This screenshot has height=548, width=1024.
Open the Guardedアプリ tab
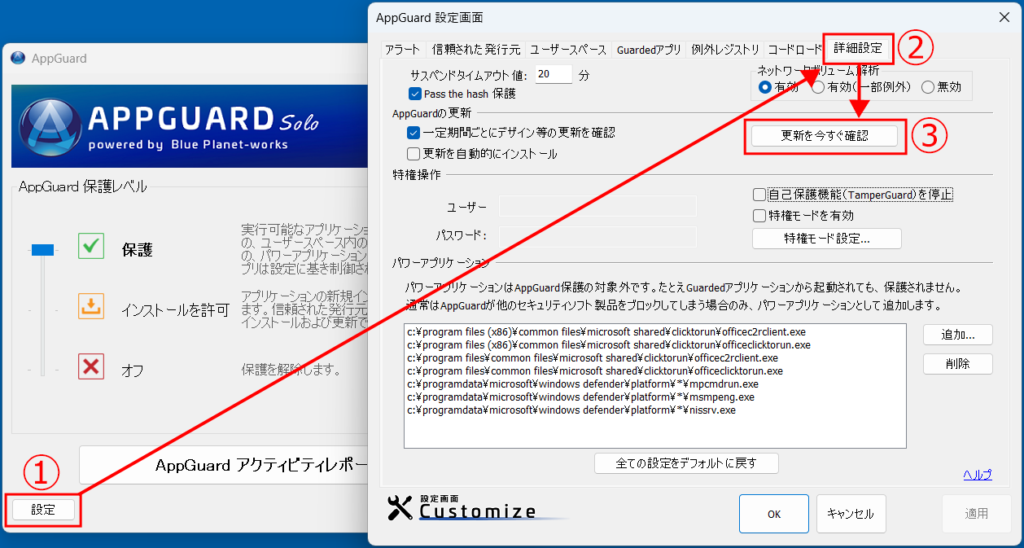[x=648, y=49]
